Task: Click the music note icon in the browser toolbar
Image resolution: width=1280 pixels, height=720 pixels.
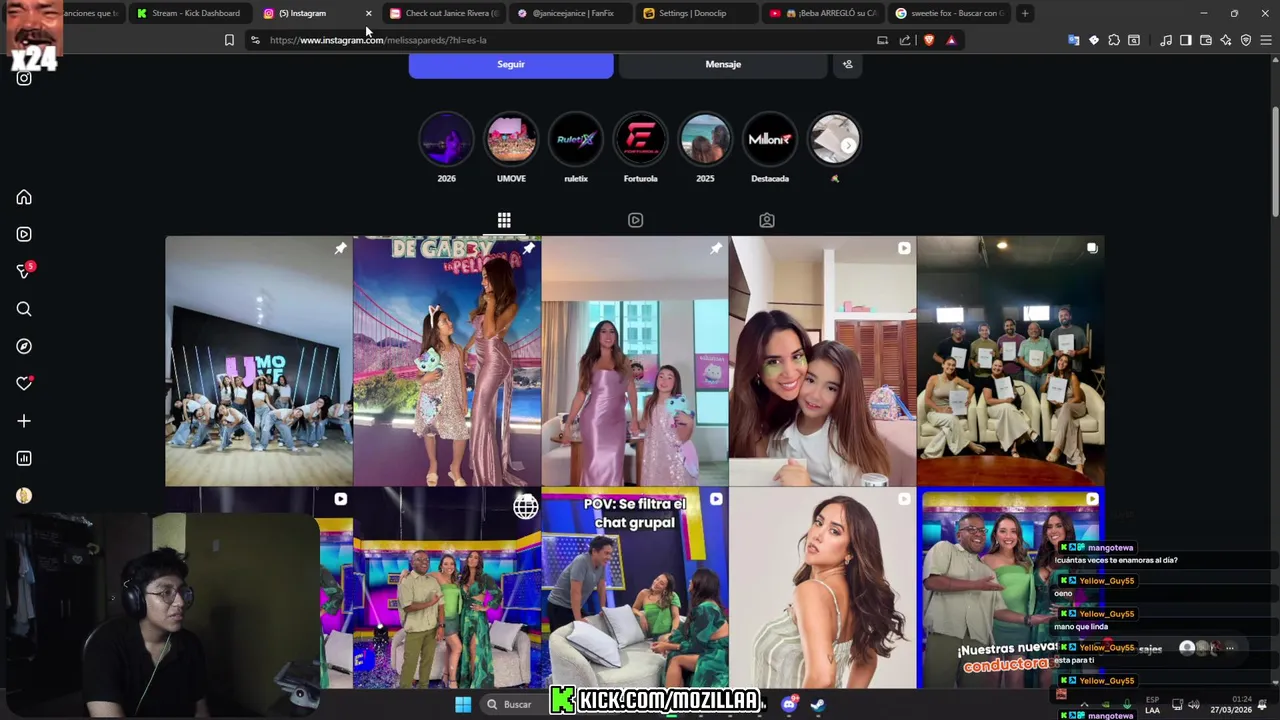Action: [x=1166, y=40]
